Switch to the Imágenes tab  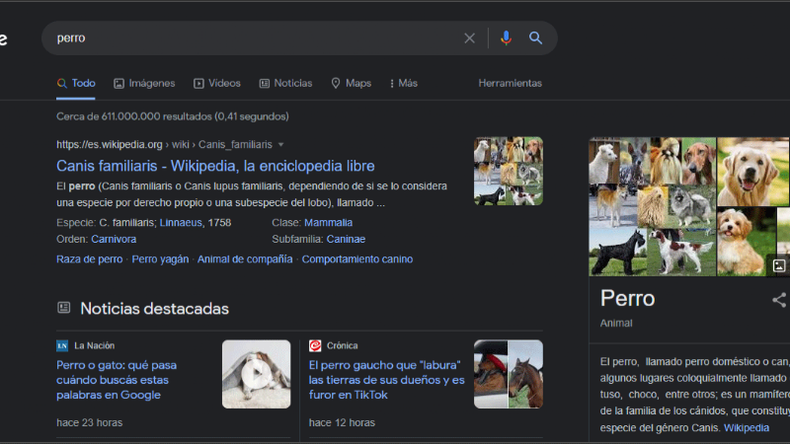tap(145, 83)
